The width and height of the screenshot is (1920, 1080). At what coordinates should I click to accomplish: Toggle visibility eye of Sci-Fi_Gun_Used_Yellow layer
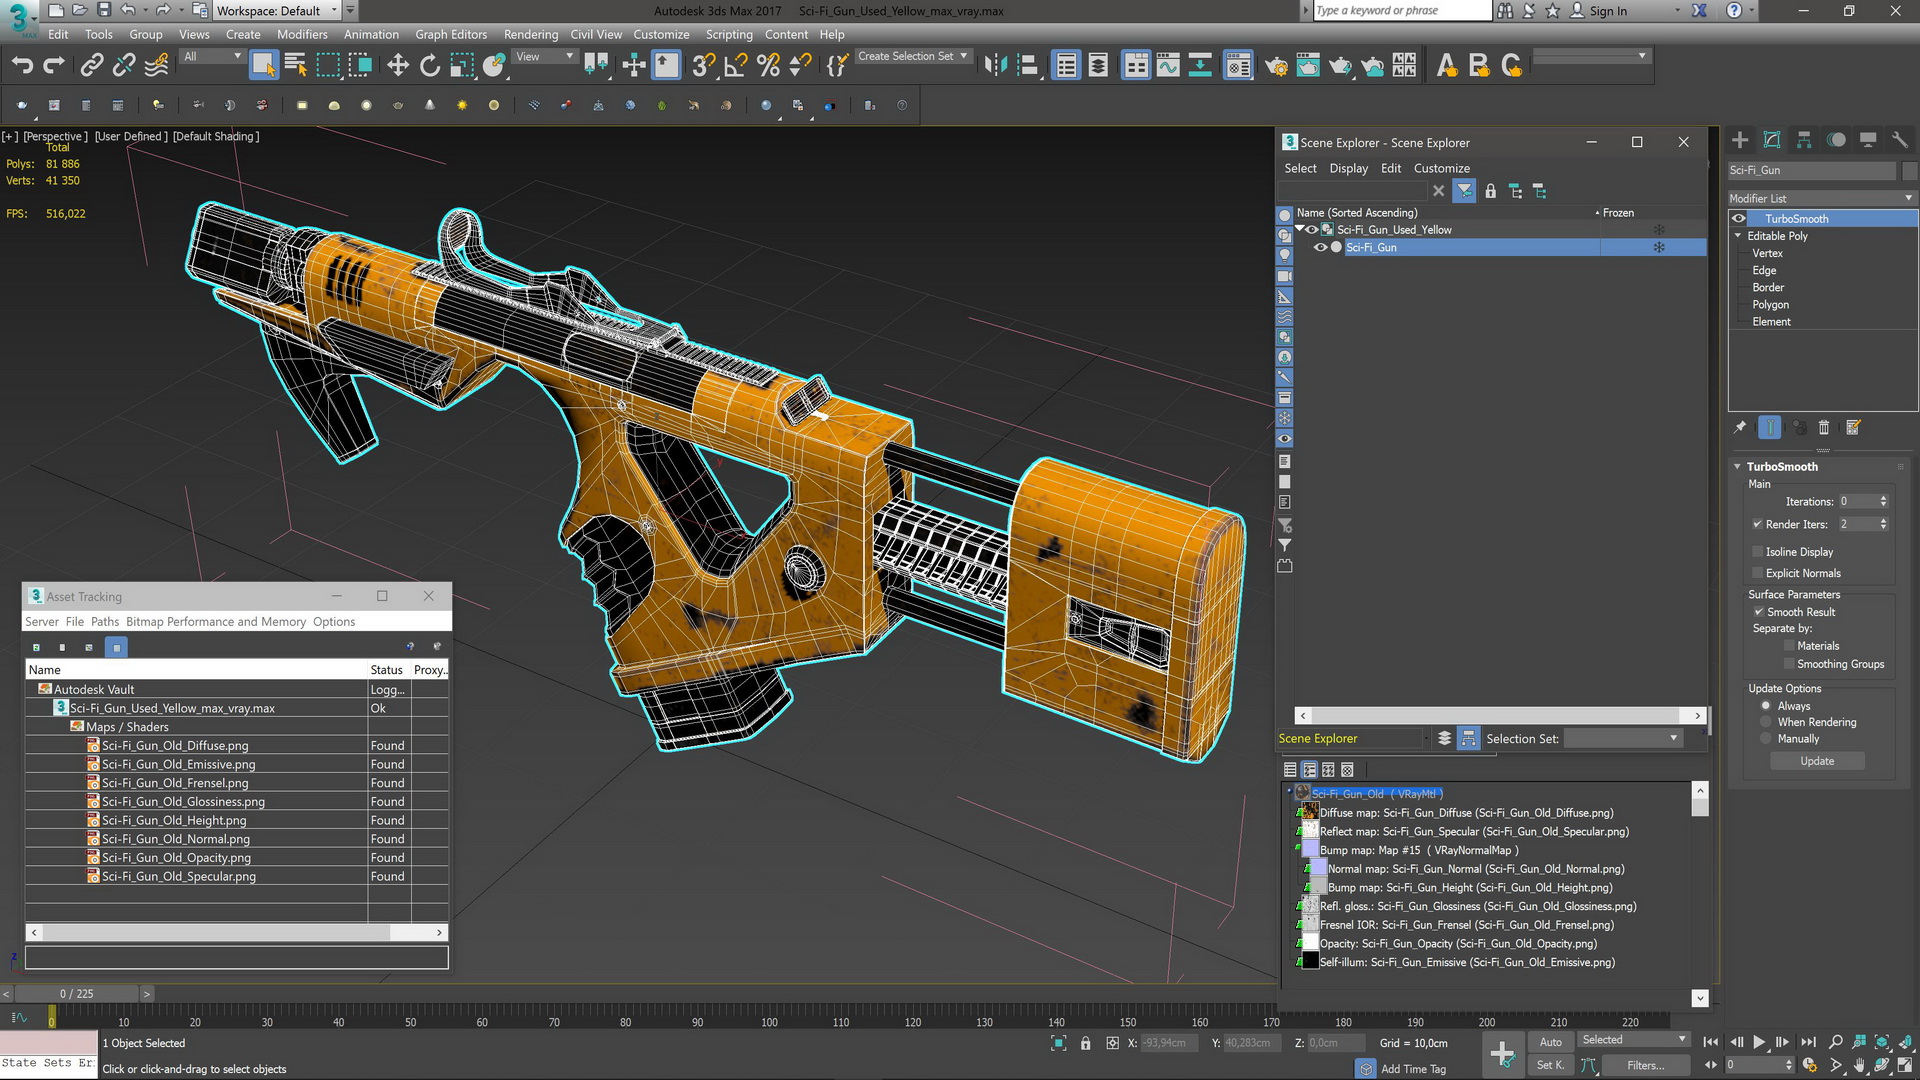coord(1312,230)
